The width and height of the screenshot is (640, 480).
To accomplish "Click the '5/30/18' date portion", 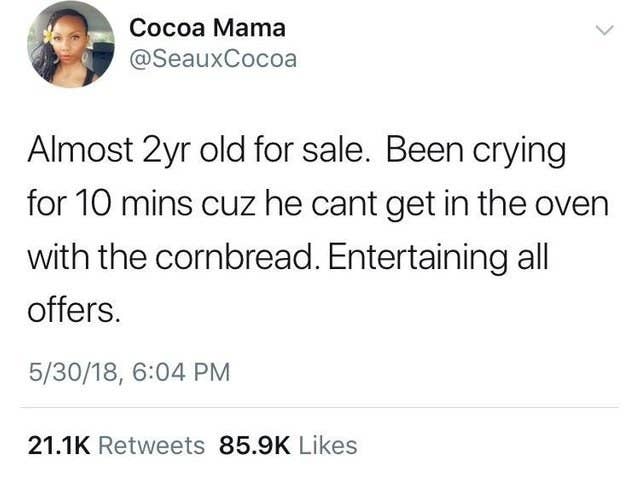I will 73,372.
